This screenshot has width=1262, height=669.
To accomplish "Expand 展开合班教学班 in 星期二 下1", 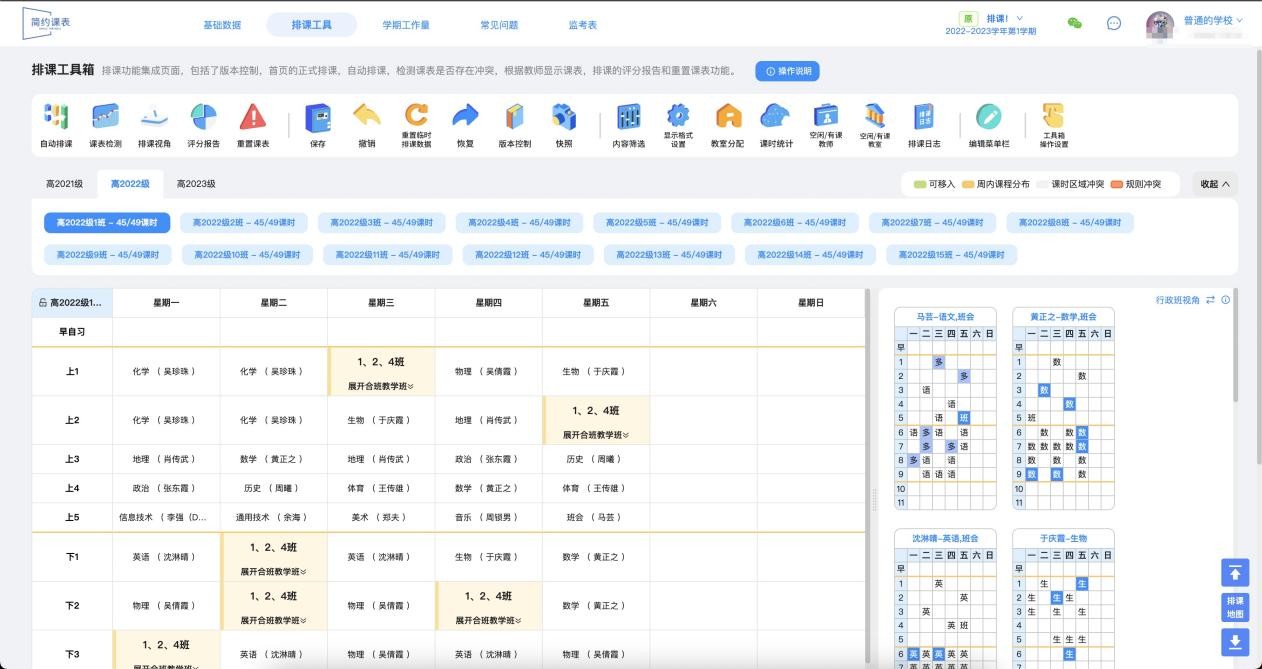I will 274,572.
